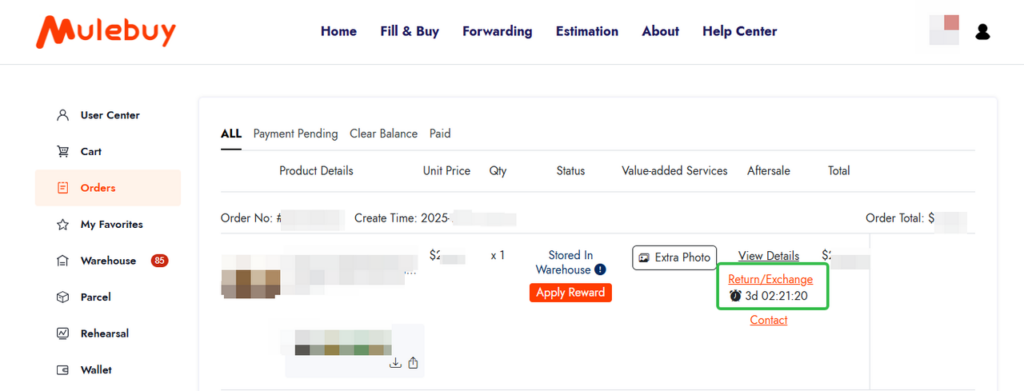Click the Mulebuy logo
Screen dimensions: 1024x391
[106, 31]
